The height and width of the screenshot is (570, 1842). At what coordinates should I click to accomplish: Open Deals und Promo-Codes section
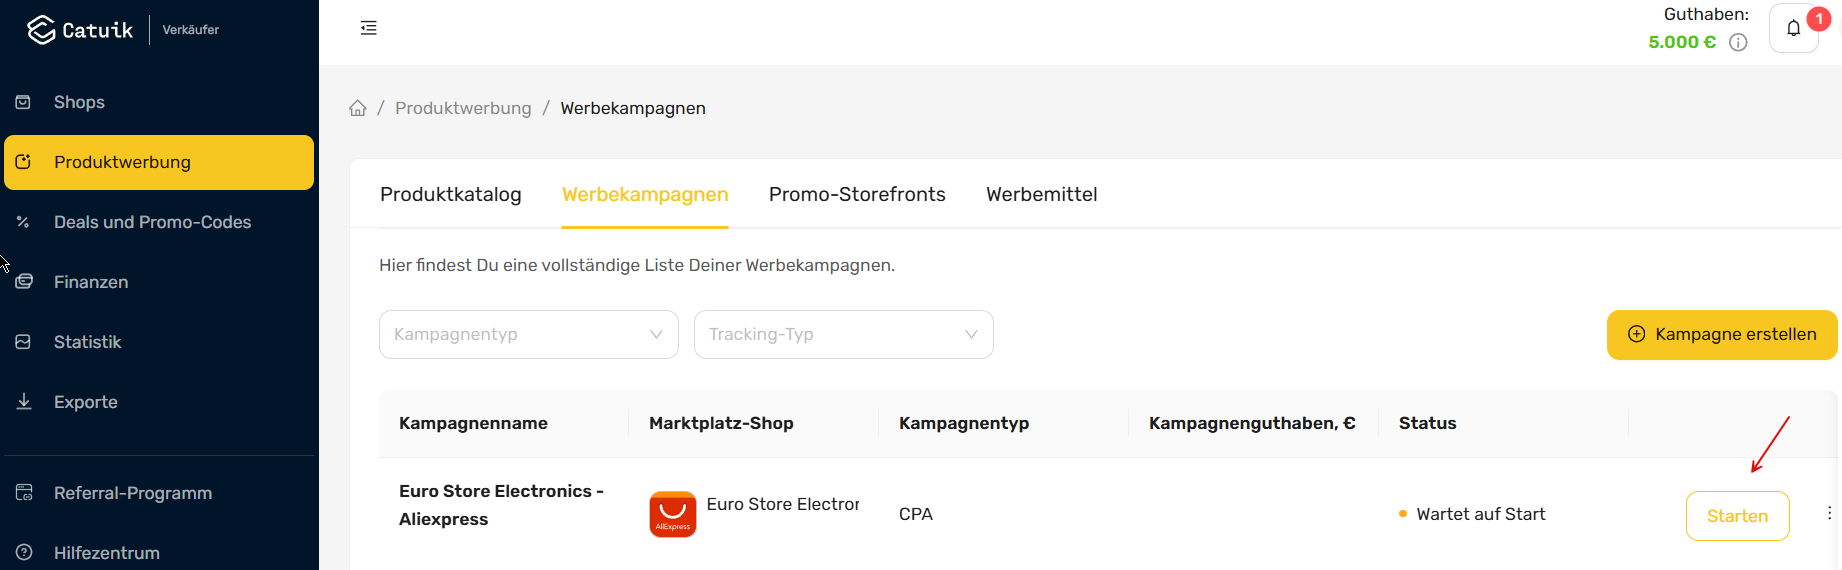(x=152, y=222)
